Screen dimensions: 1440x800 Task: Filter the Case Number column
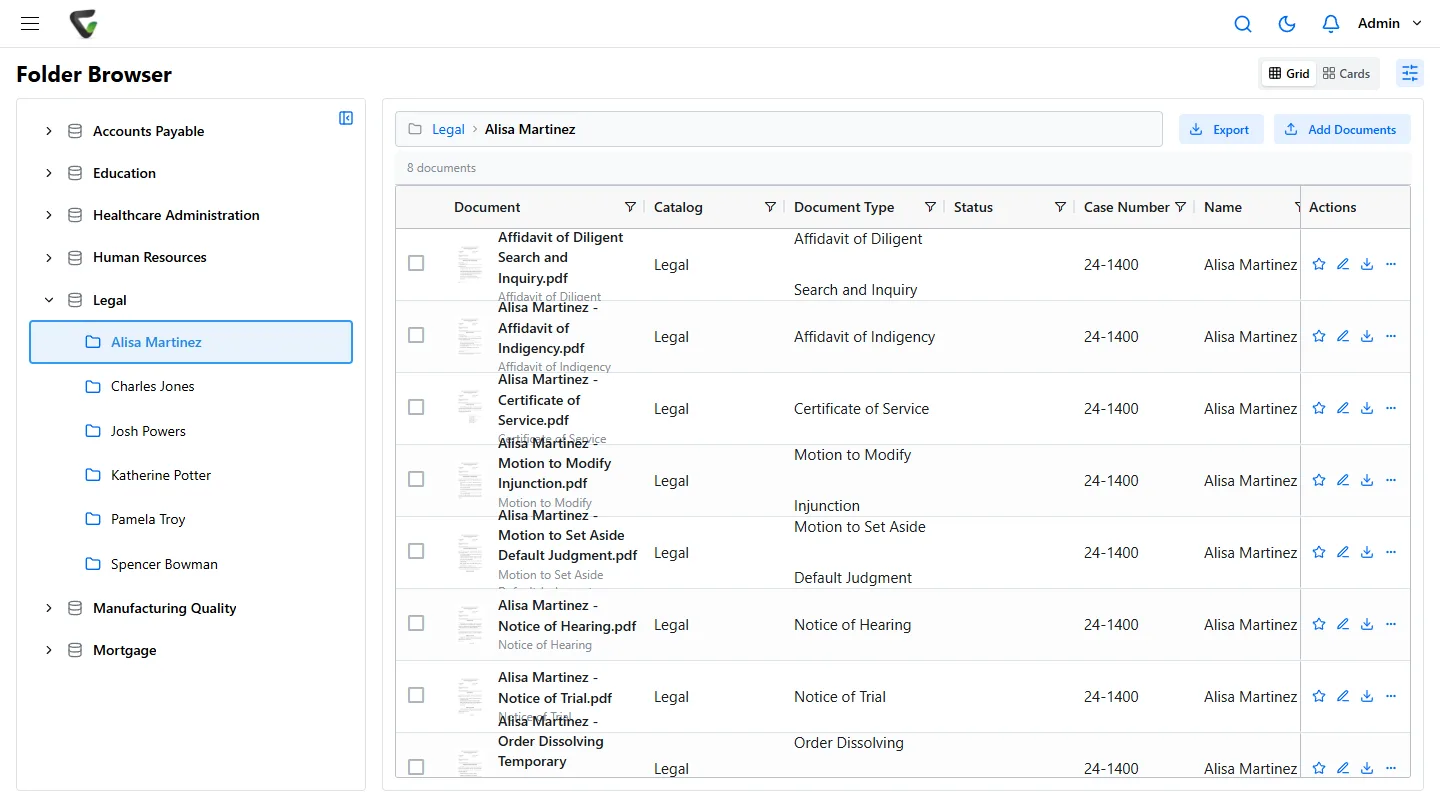pos(1180,207)
